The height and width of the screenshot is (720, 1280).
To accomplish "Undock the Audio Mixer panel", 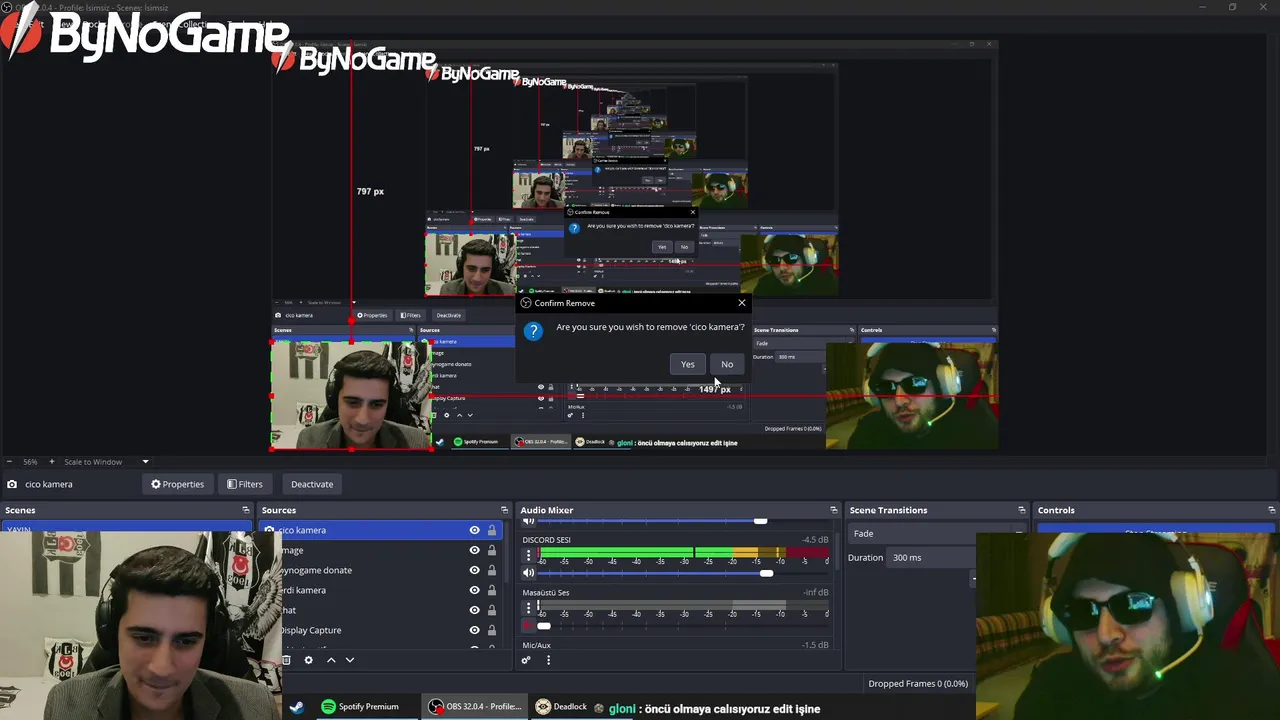I will [x=833, y=510].
